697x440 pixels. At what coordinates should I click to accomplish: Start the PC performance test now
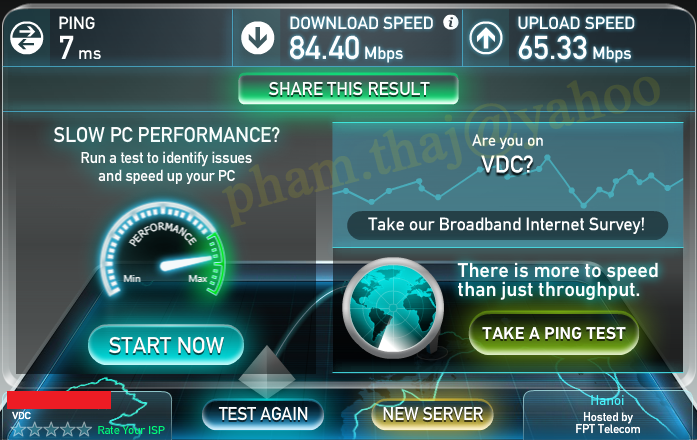166,345
